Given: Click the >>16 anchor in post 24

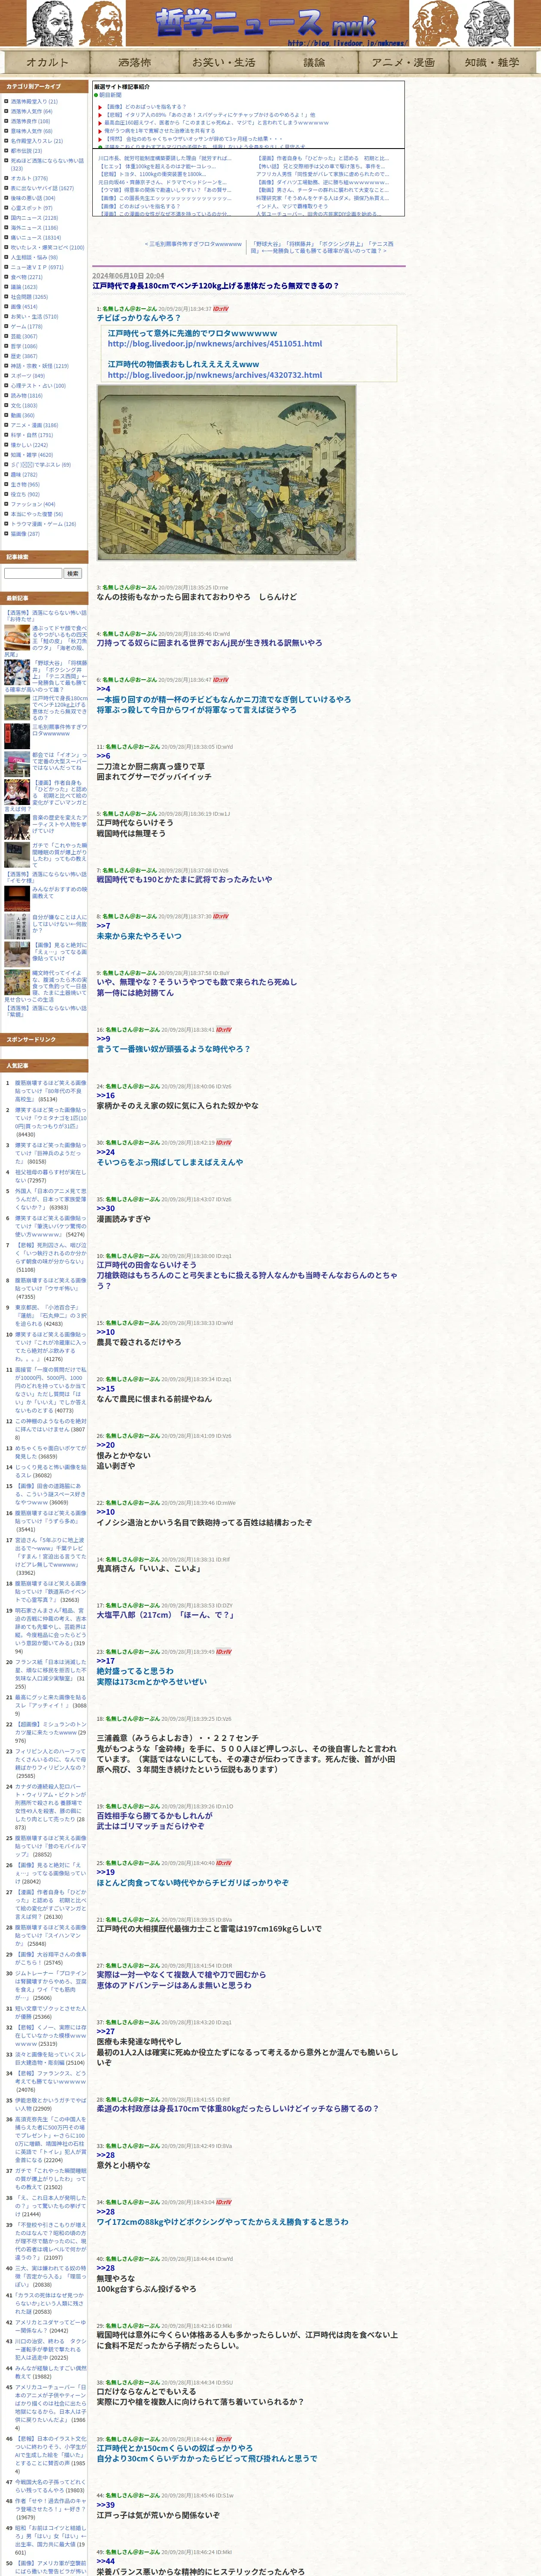Looking at the screenshot, I should tap(105, 1095).
